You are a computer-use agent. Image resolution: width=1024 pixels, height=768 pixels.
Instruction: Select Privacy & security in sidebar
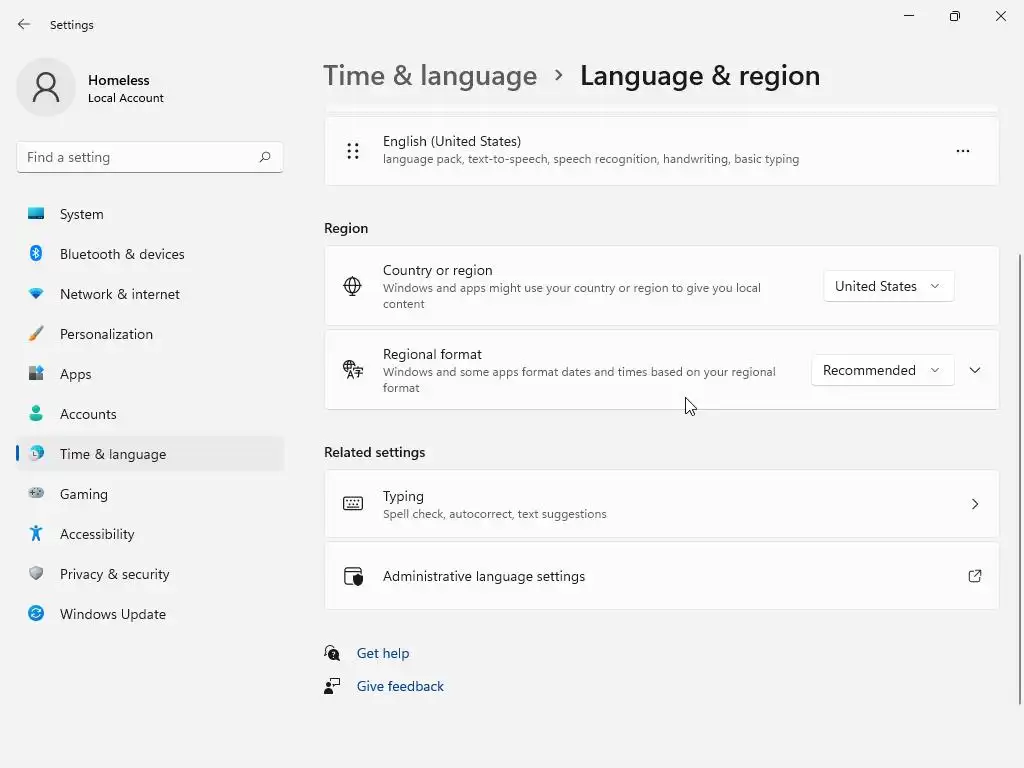(x=114, y=574)
